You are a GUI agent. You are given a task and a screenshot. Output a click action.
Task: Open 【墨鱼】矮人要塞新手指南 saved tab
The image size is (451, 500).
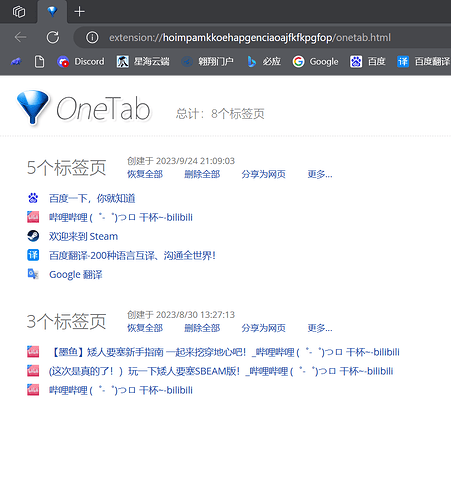(224, 352)
